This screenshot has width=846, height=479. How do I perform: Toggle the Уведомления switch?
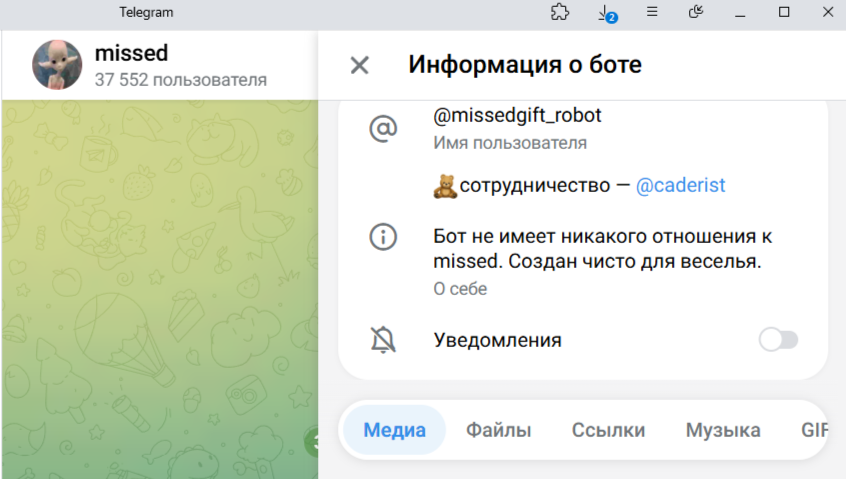(778, 340)
